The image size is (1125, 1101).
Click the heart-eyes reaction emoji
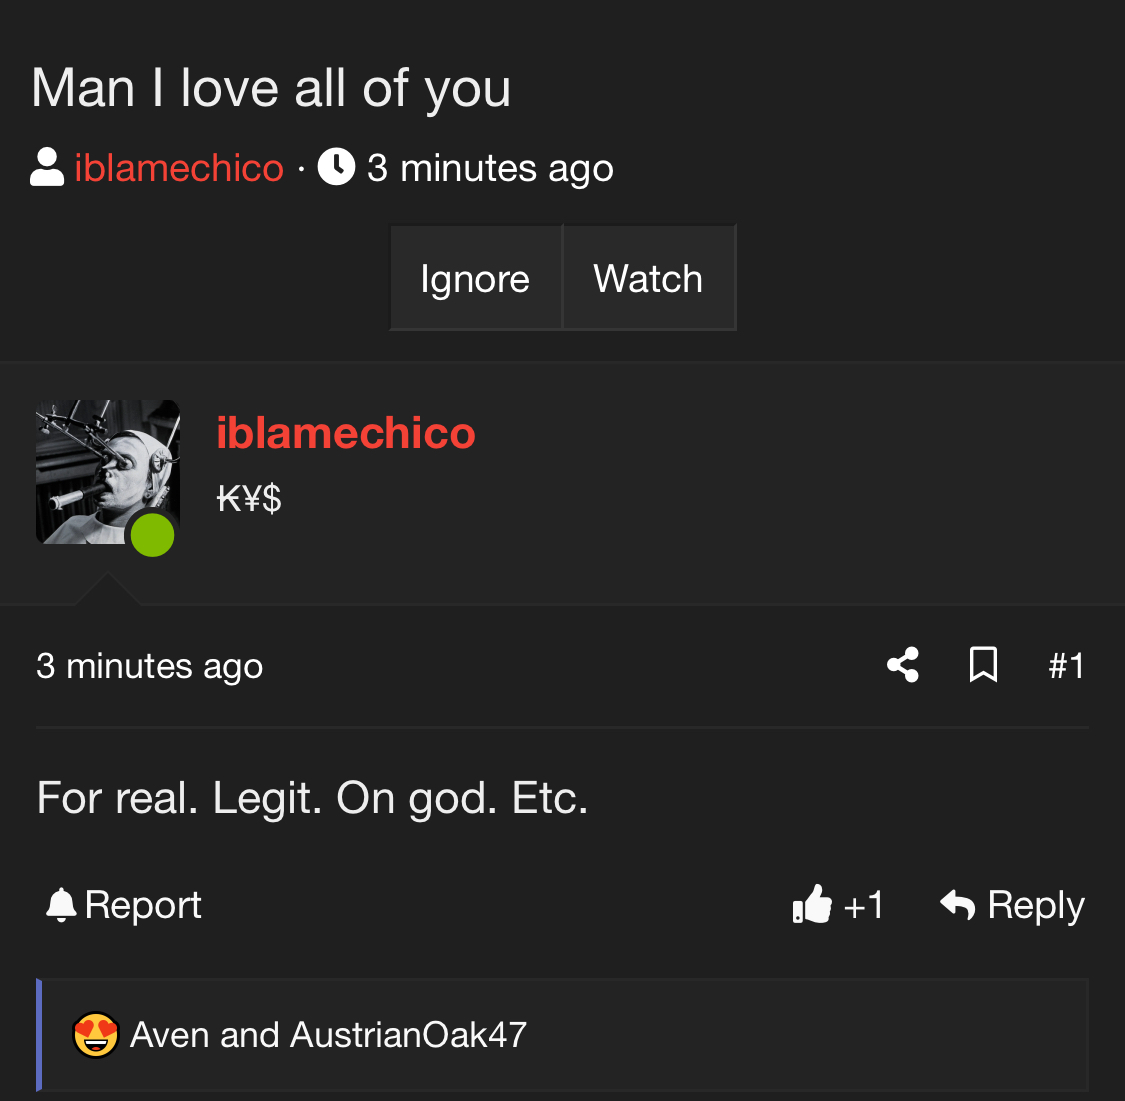click(x=95, y=1035)
